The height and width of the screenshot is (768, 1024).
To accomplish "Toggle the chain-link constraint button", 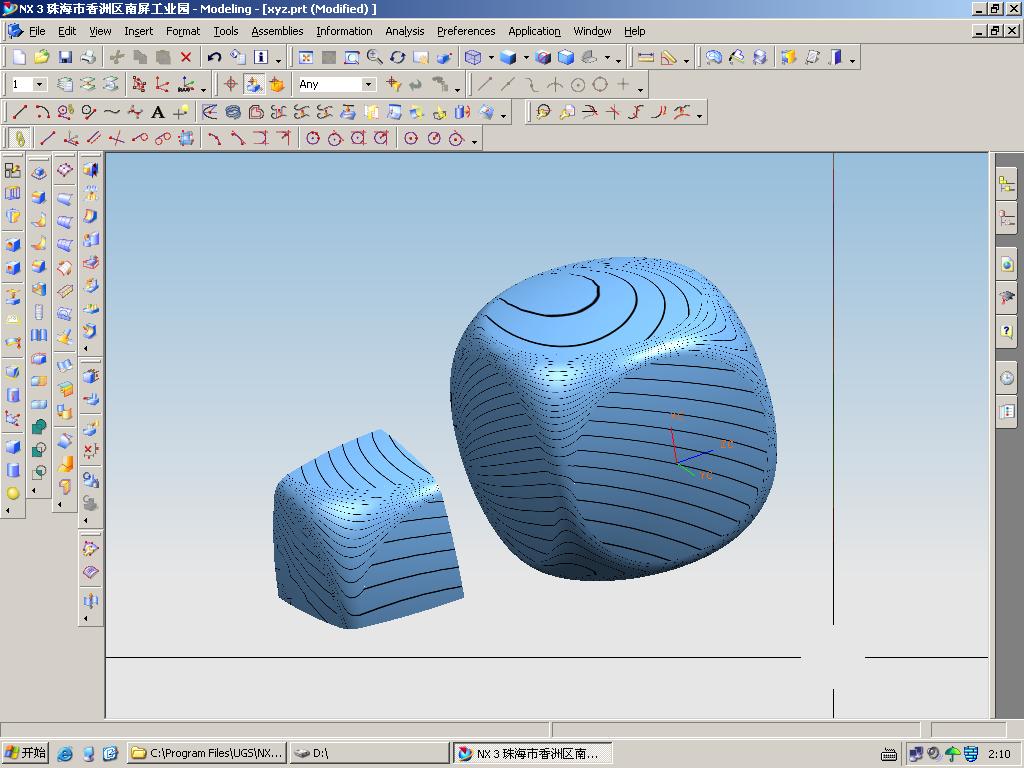I will (x=18, y=138).
